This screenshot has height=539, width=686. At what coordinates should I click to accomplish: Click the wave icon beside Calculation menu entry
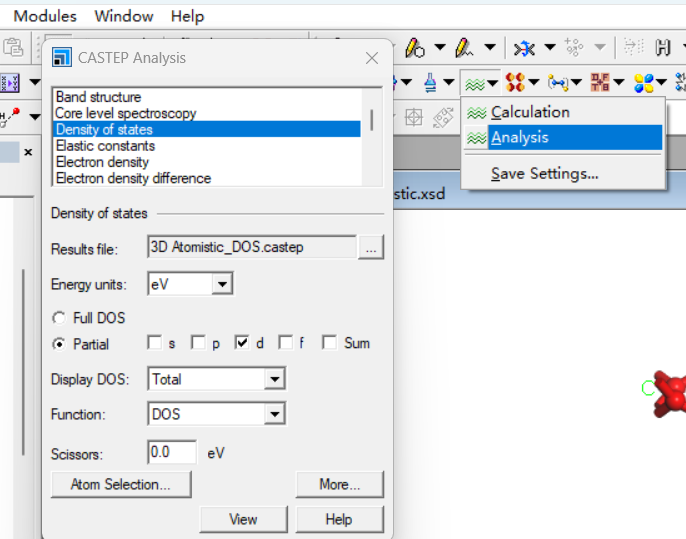pyautogui.click(x=476, y=113)
